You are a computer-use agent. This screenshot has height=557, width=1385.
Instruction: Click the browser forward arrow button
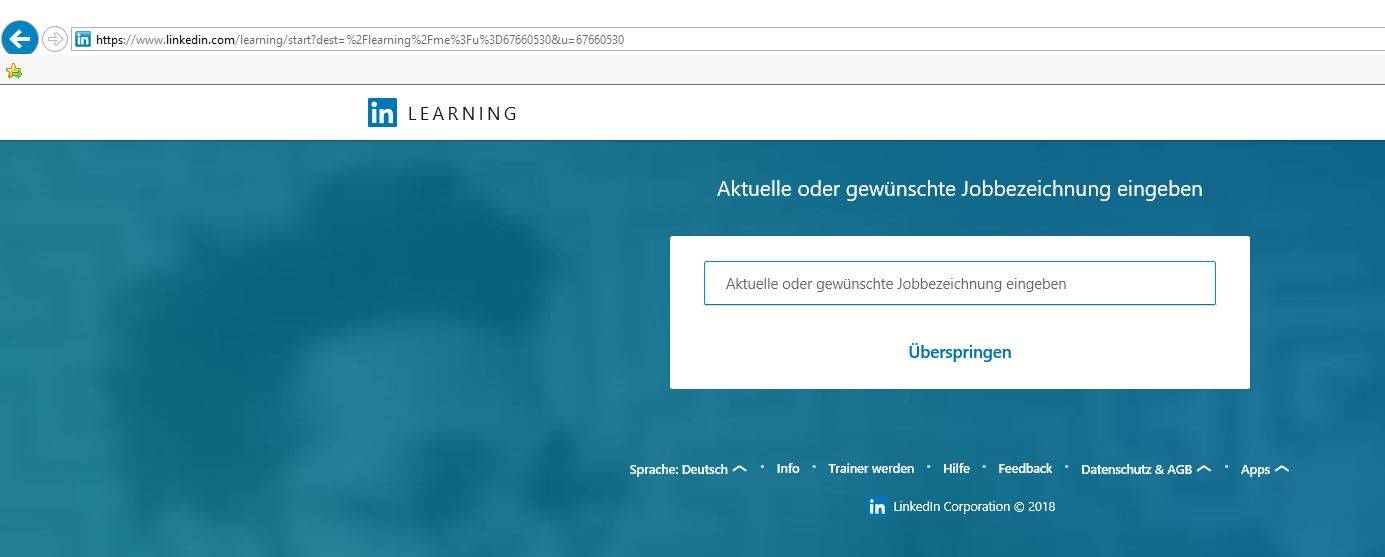tap(55, 39)
